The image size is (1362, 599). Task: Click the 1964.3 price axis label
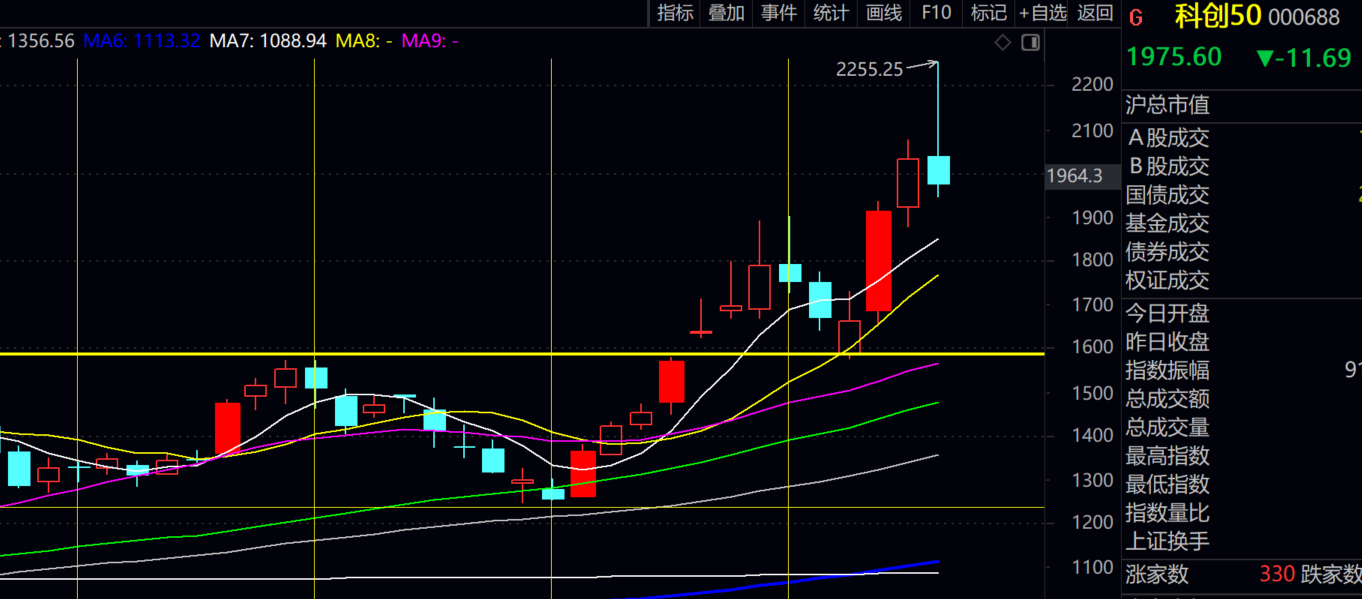click(x=1074, y=176)
